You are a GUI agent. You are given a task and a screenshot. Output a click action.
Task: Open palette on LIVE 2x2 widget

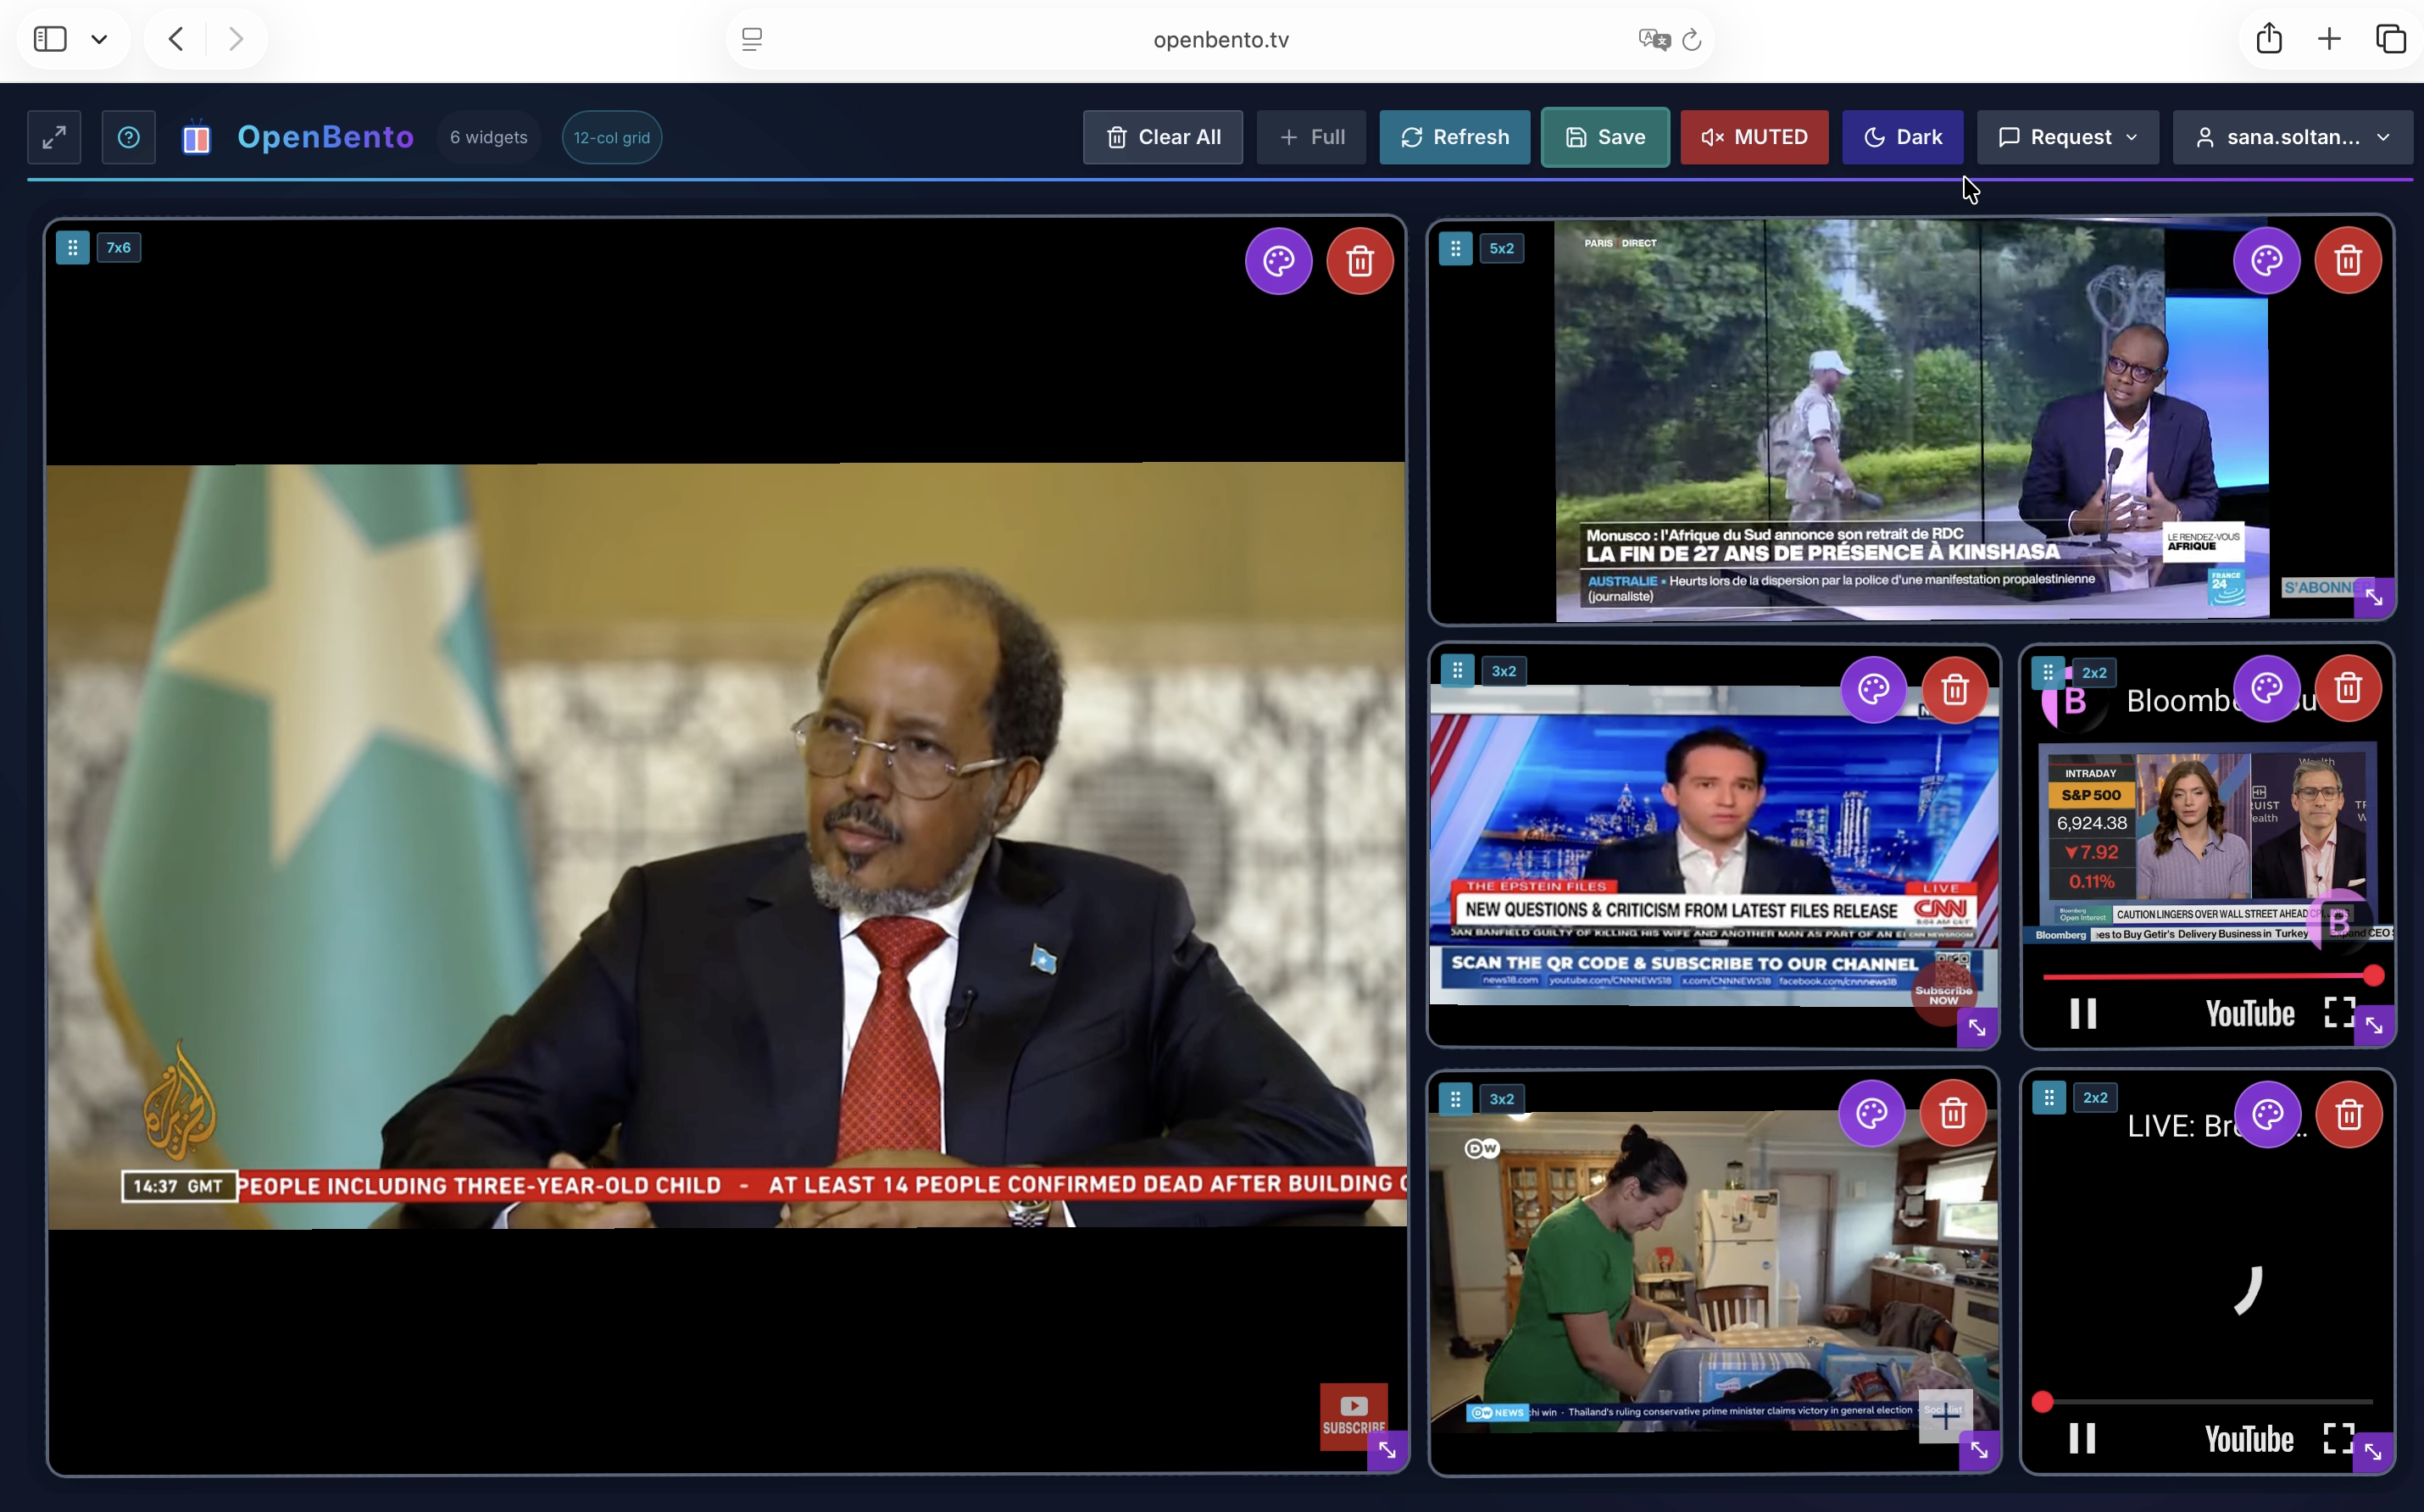(x=2267, y=1114)
